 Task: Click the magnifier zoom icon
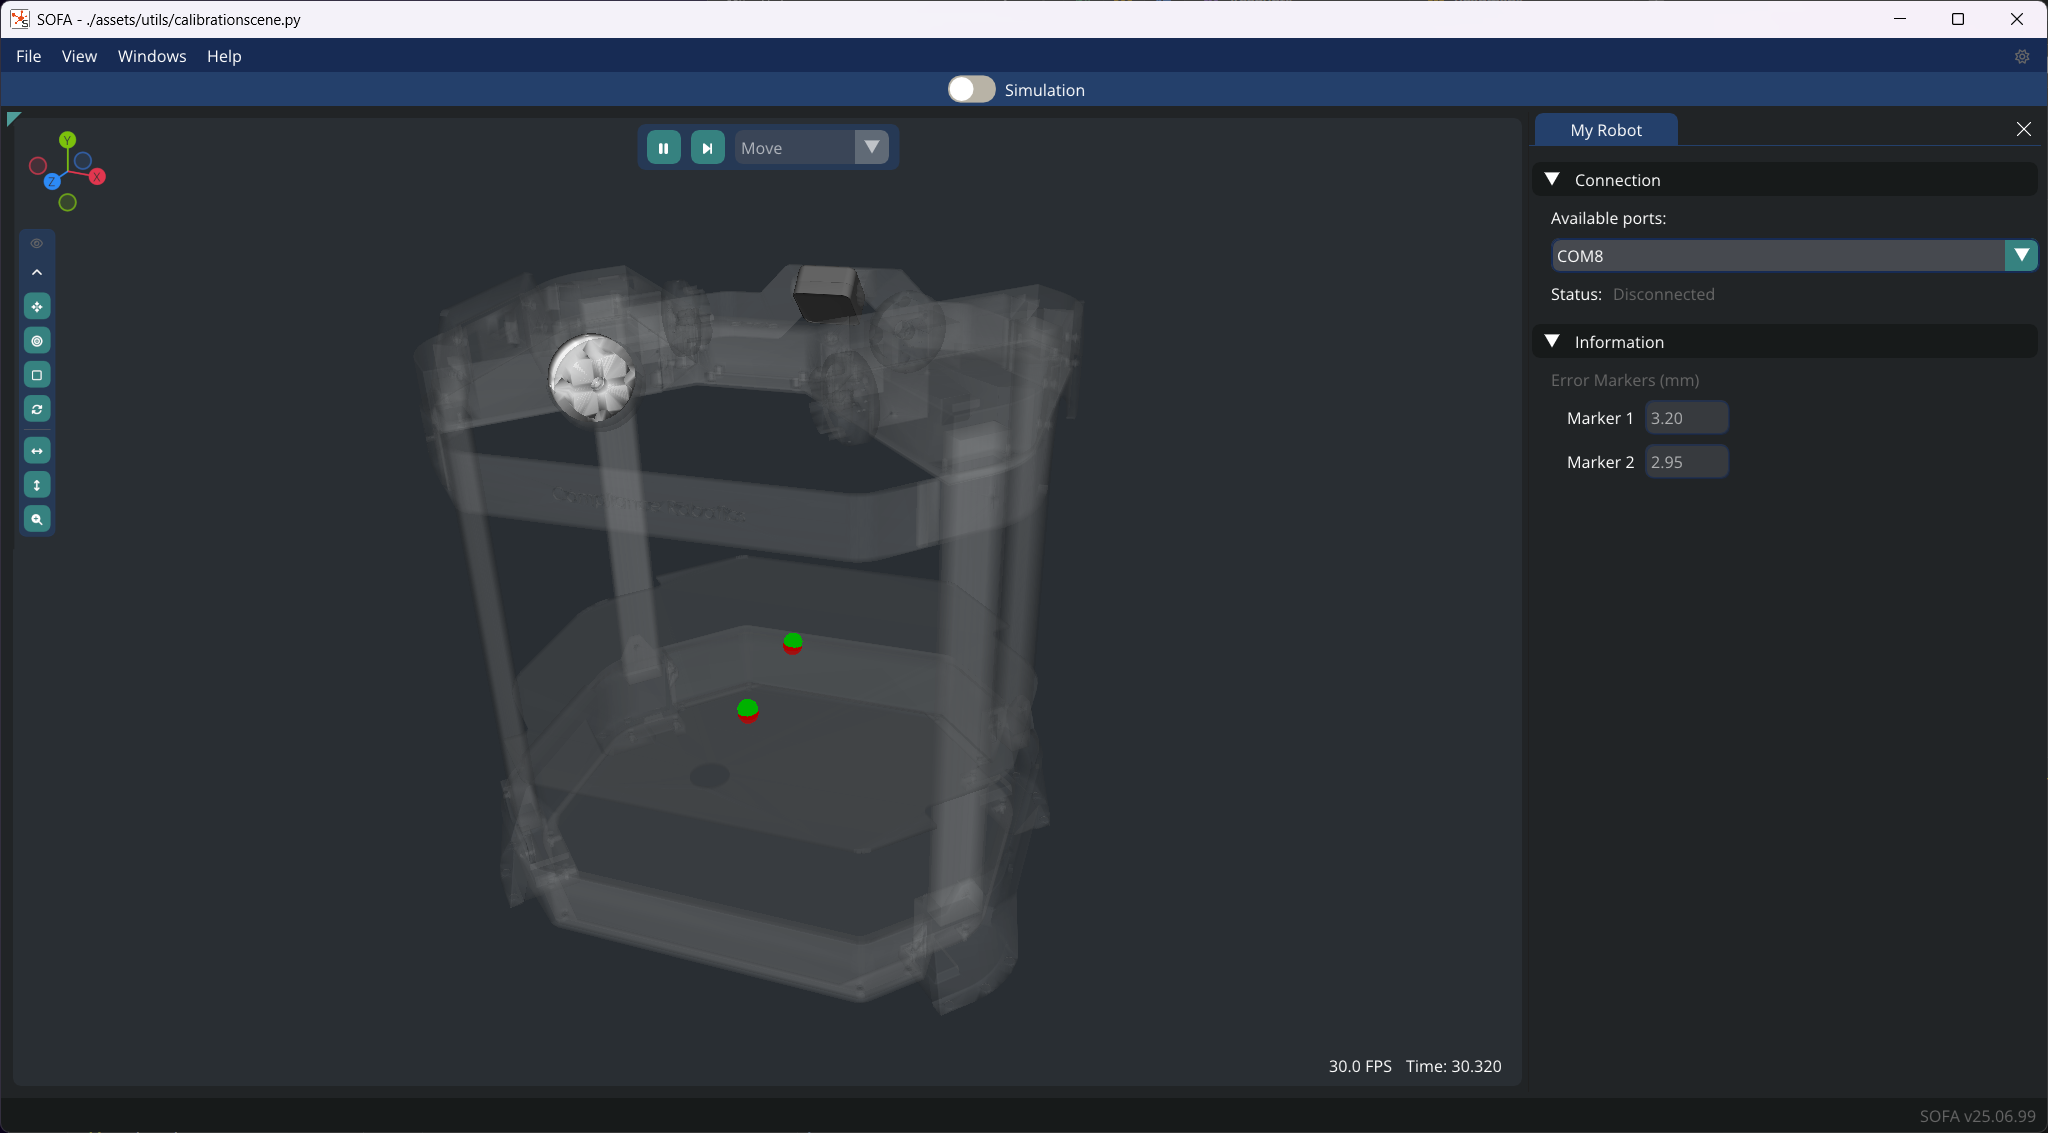coord(37,519)
